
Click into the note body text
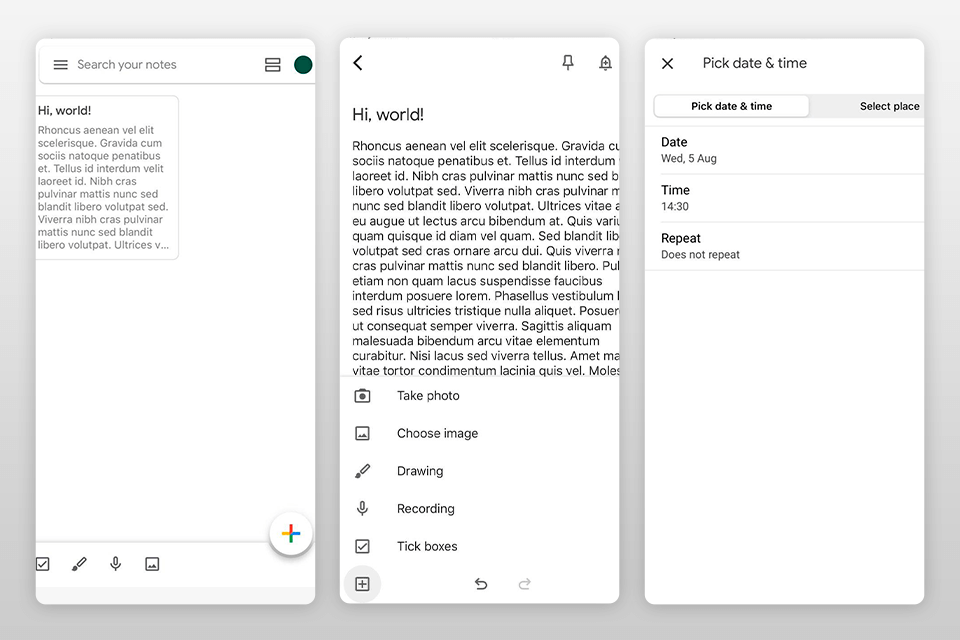click(x=486, y=258)
